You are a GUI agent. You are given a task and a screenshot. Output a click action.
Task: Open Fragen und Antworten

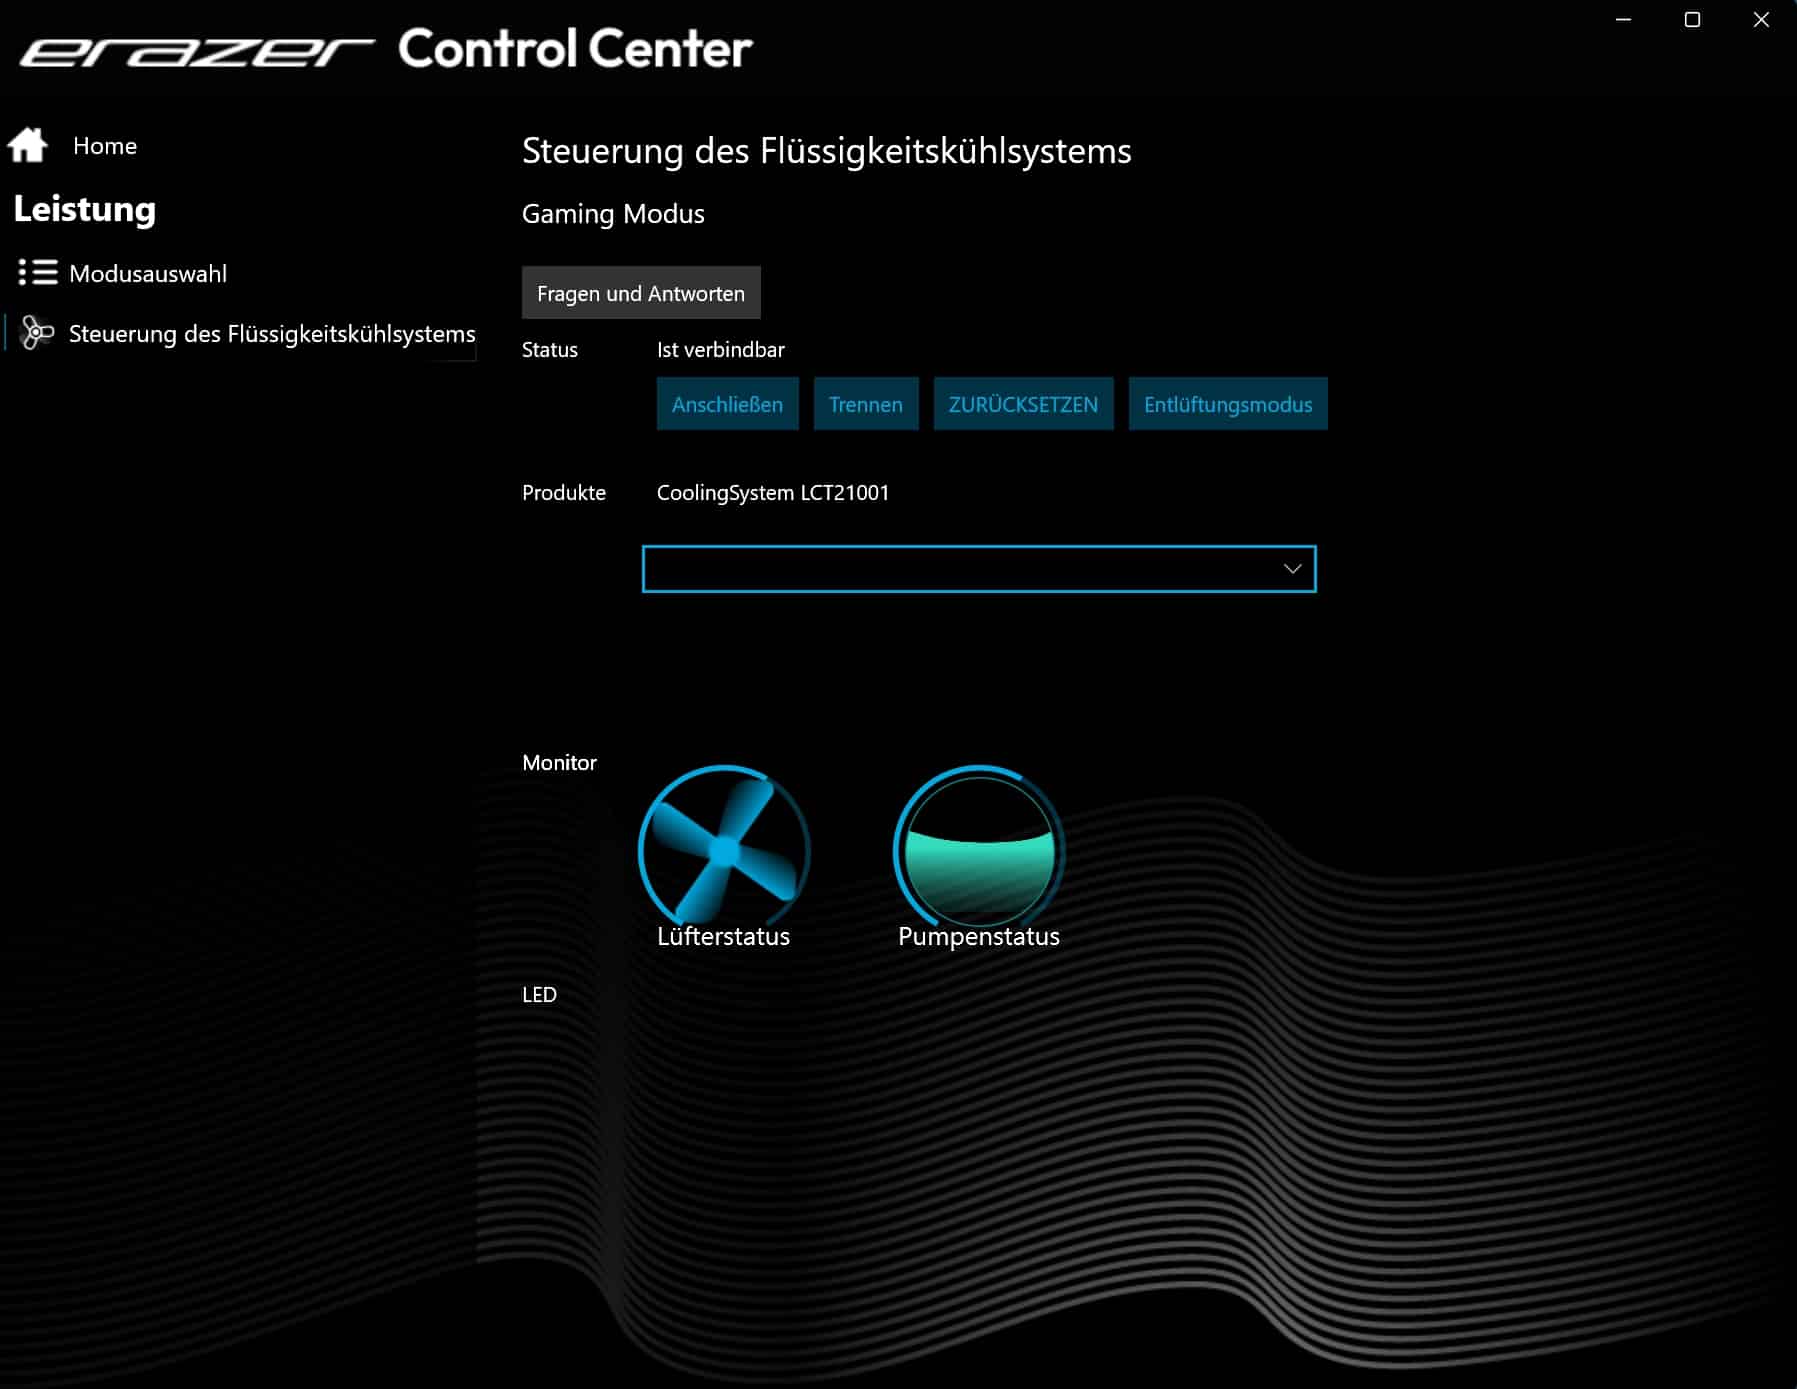tap(641, 293)
